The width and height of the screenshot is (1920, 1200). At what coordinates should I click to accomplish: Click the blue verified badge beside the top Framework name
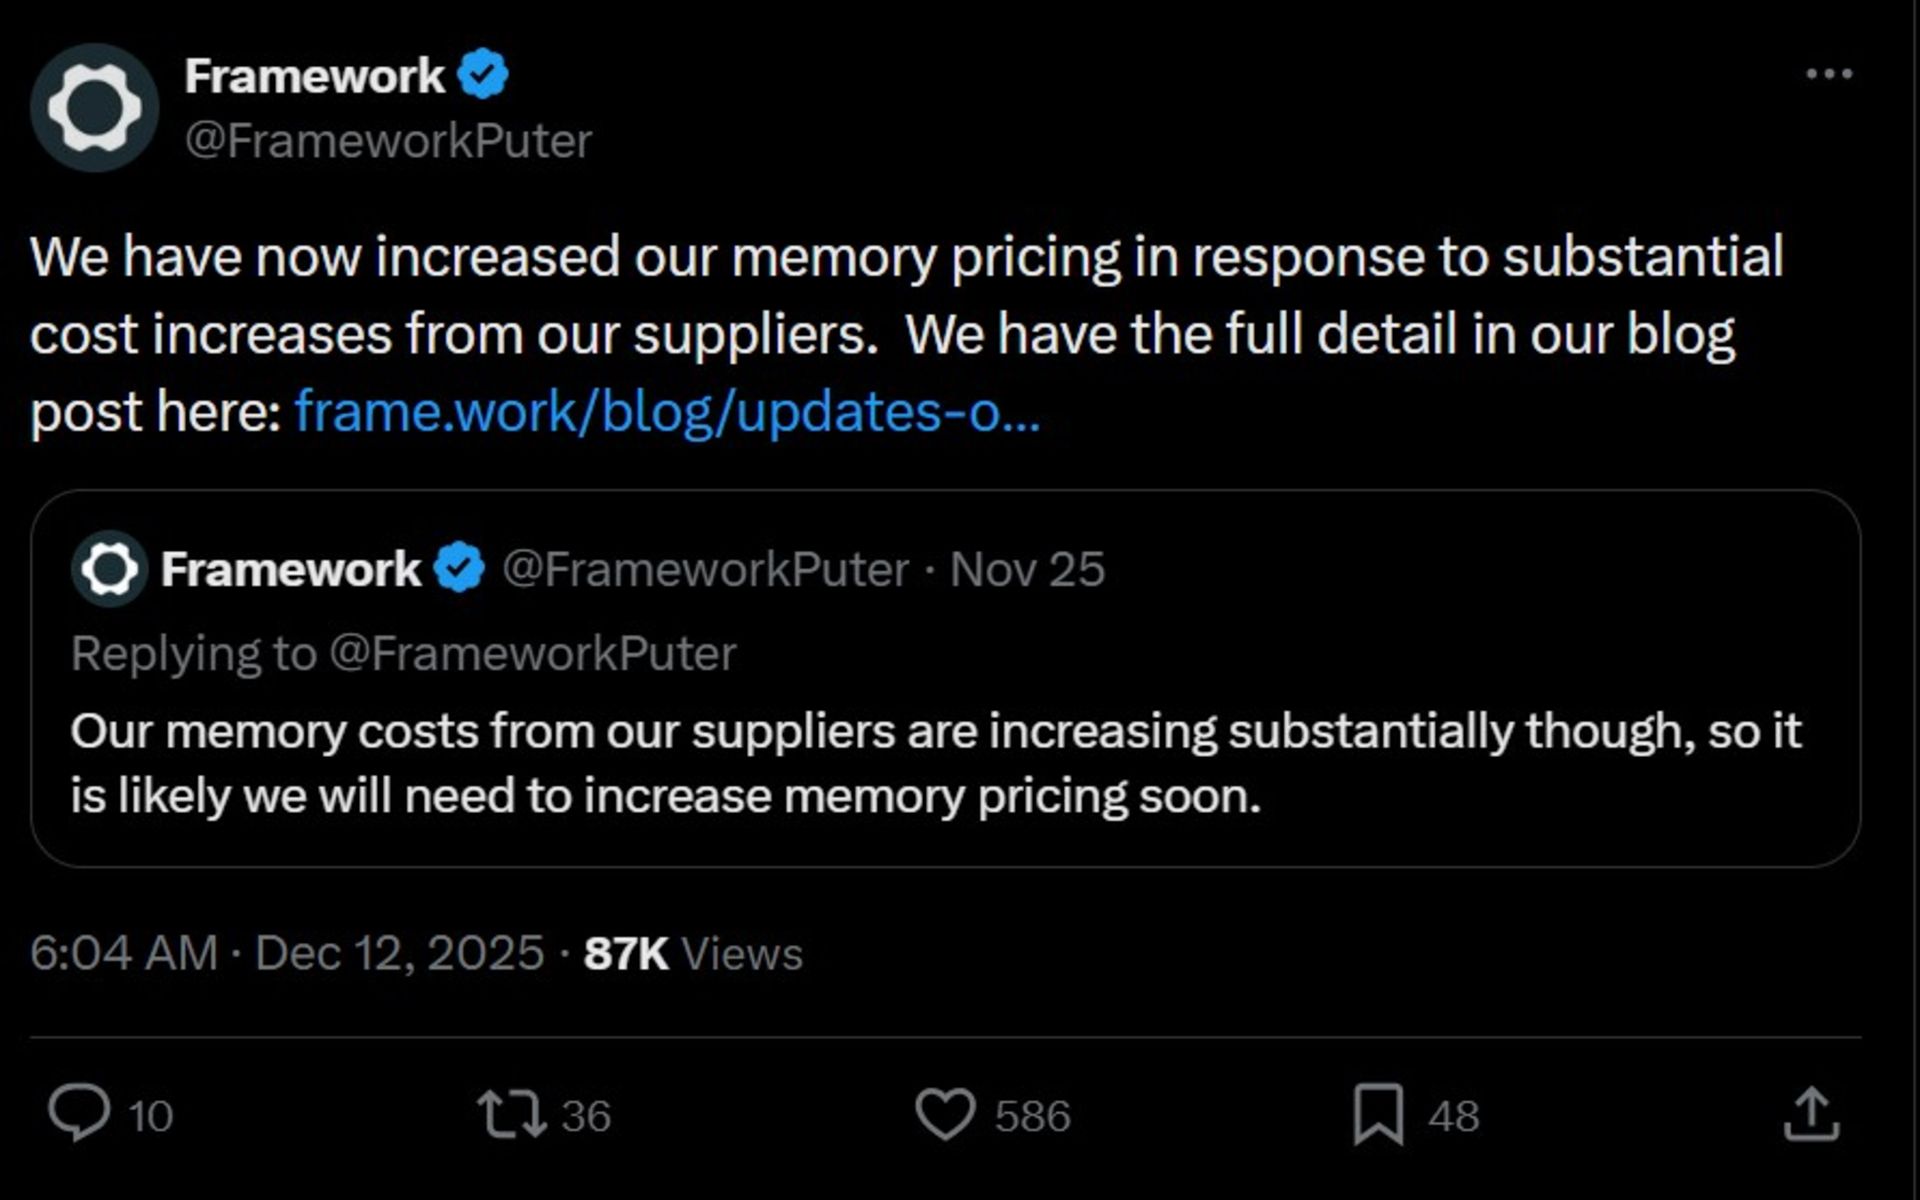pos(484,75)
